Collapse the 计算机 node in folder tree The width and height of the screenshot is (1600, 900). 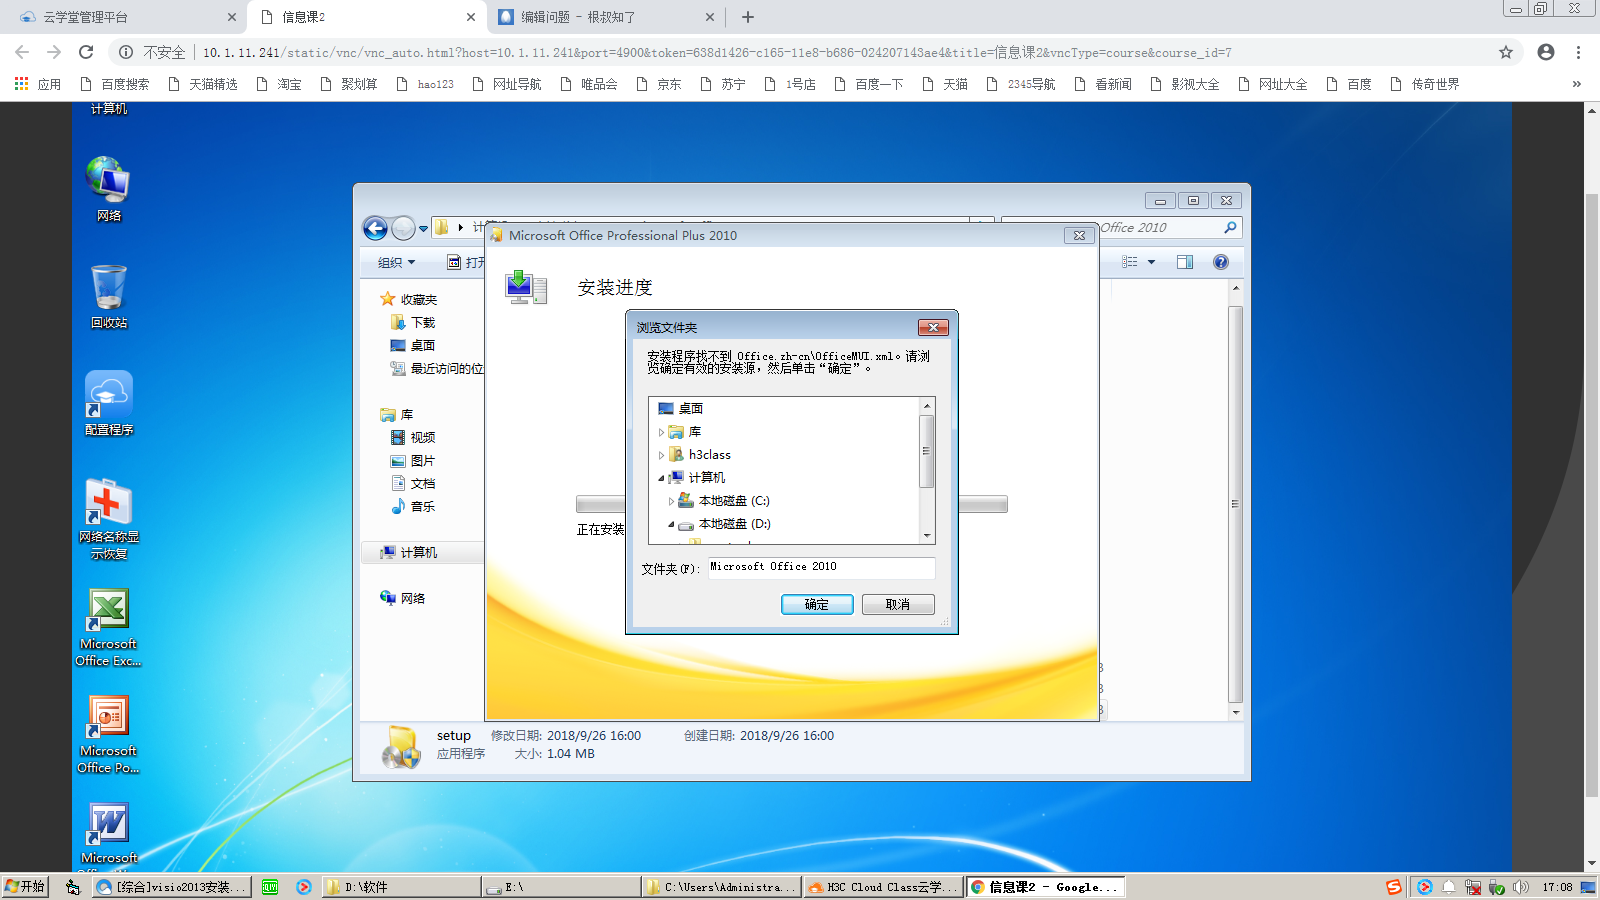[x=661, y=478]
